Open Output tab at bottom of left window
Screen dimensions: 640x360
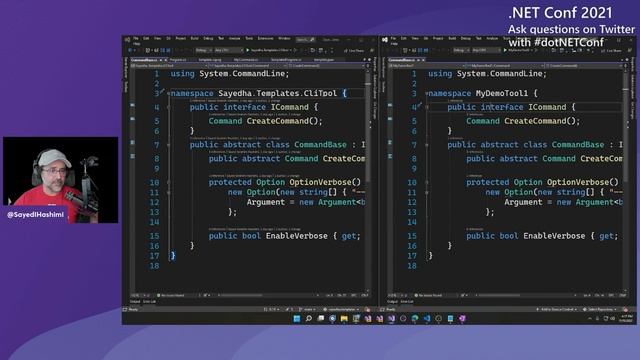pyautogui.click(x=135, y=302)
